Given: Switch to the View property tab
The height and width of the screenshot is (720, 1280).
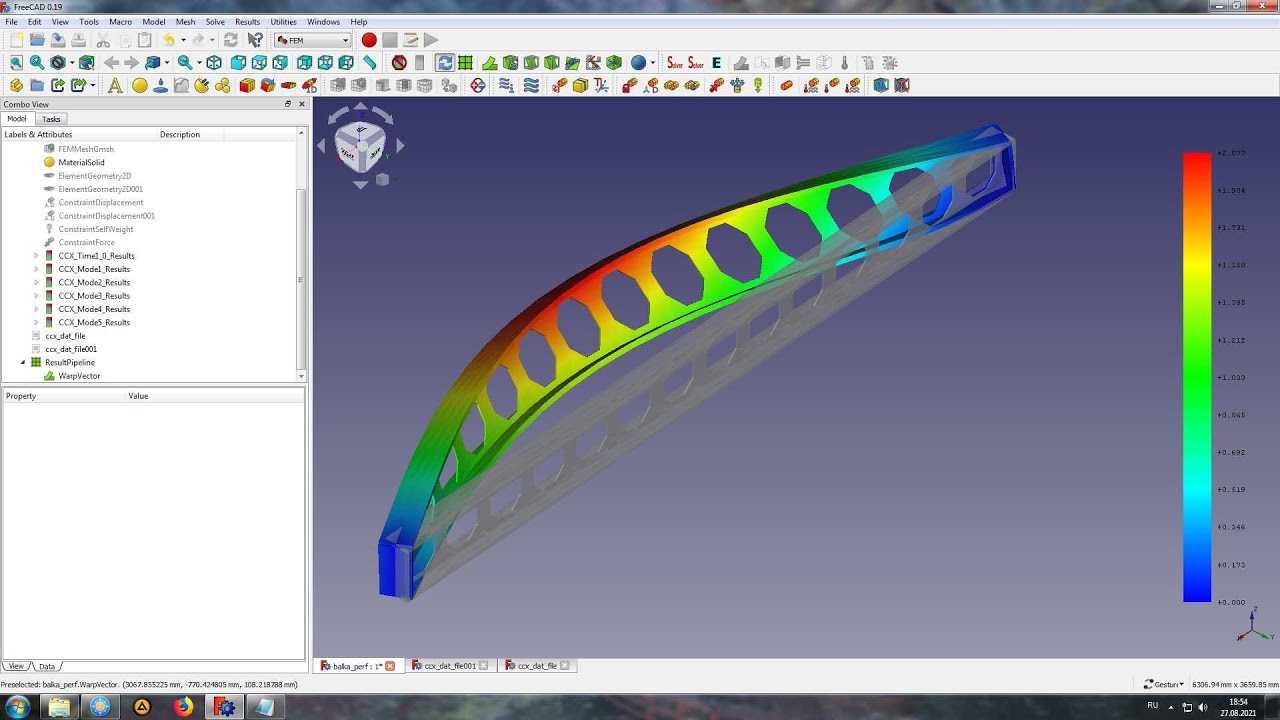Looking at the screenshot, I should [15, 666].
